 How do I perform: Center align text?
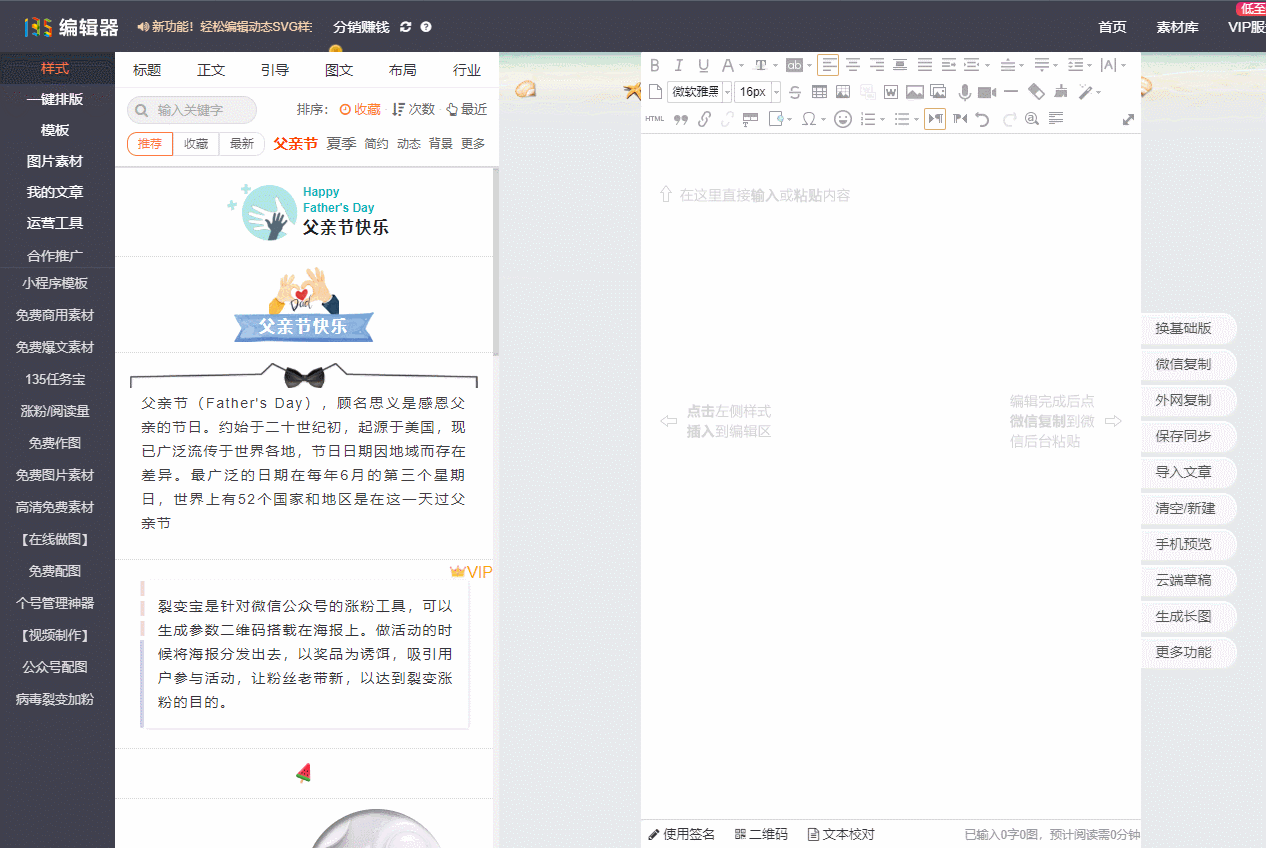(x=853, y=65)
